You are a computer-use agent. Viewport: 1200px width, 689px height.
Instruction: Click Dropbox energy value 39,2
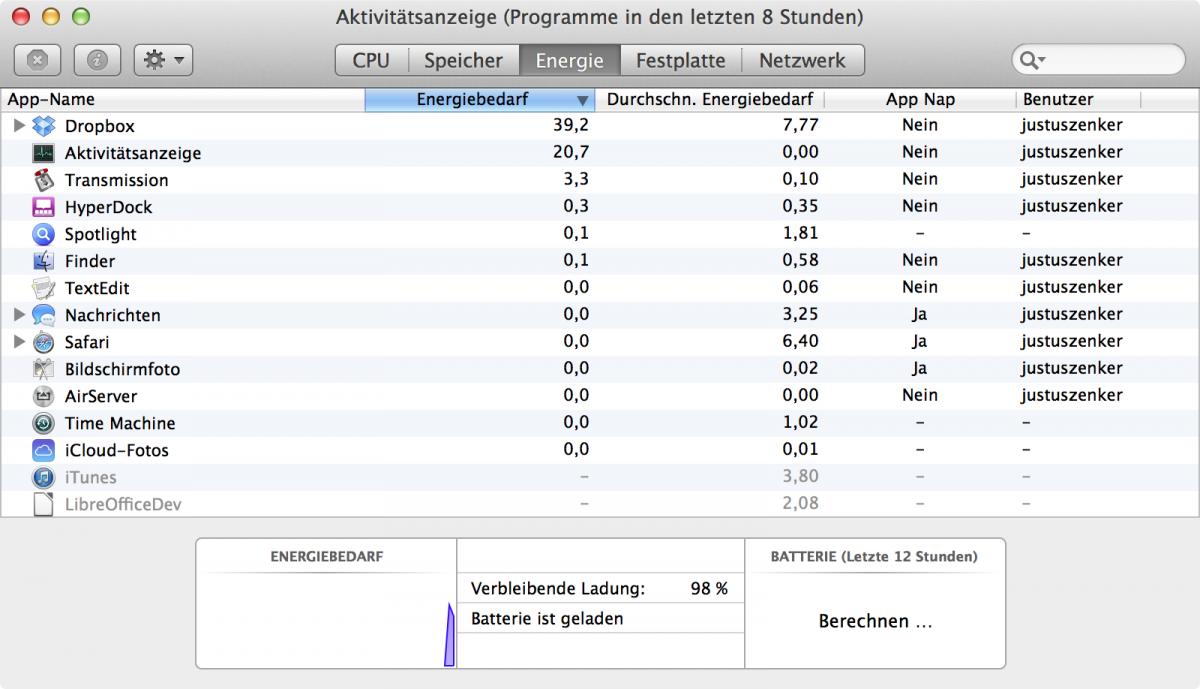pyautogui.click(x=571, y=125)
